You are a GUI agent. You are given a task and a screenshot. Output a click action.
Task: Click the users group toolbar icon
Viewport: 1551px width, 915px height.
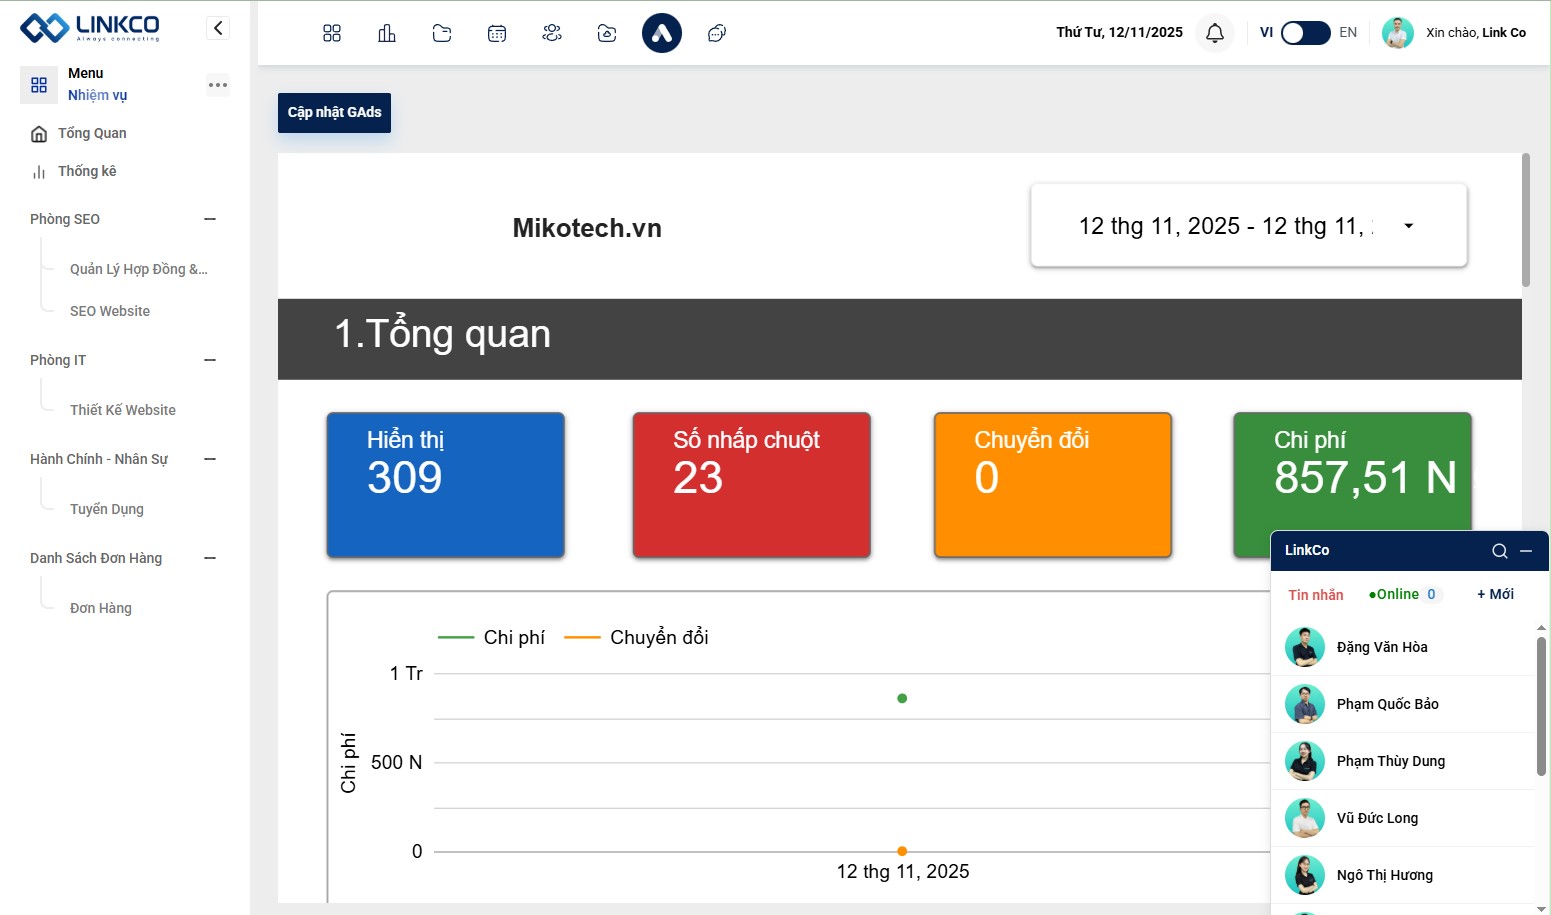pos(552,34)
